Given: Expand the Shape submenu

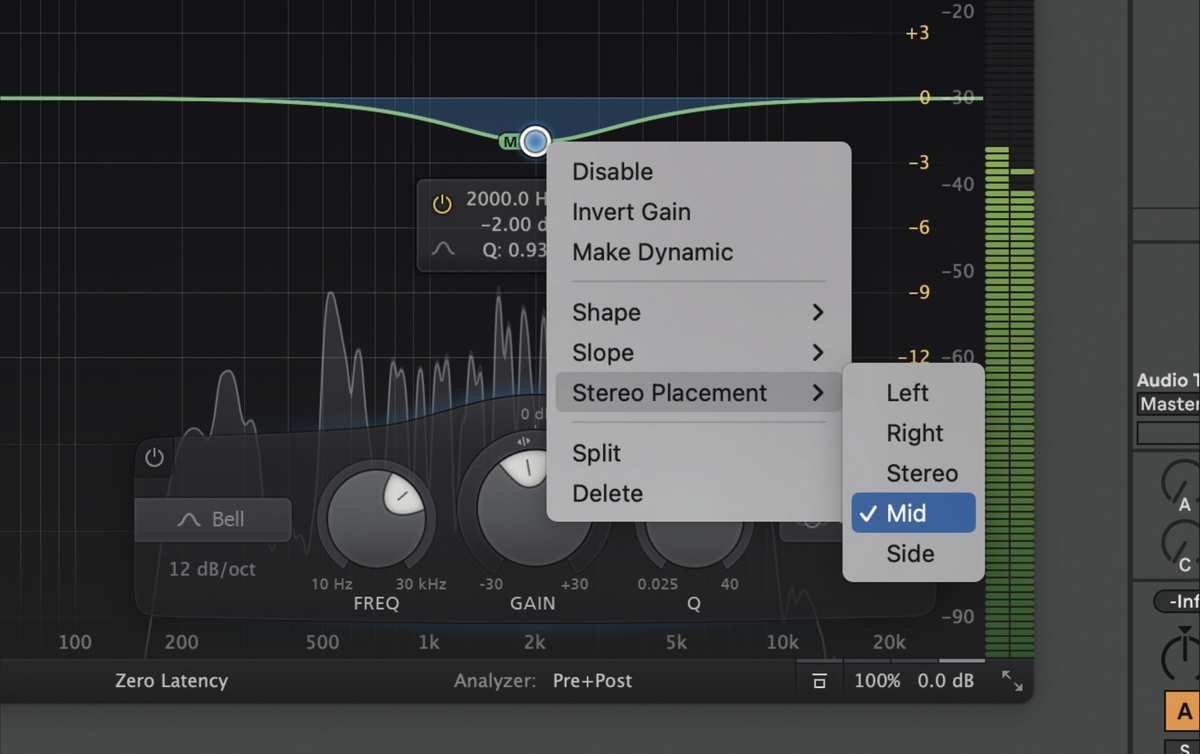Looking at the screenshot, I should (x=697, y=312).
